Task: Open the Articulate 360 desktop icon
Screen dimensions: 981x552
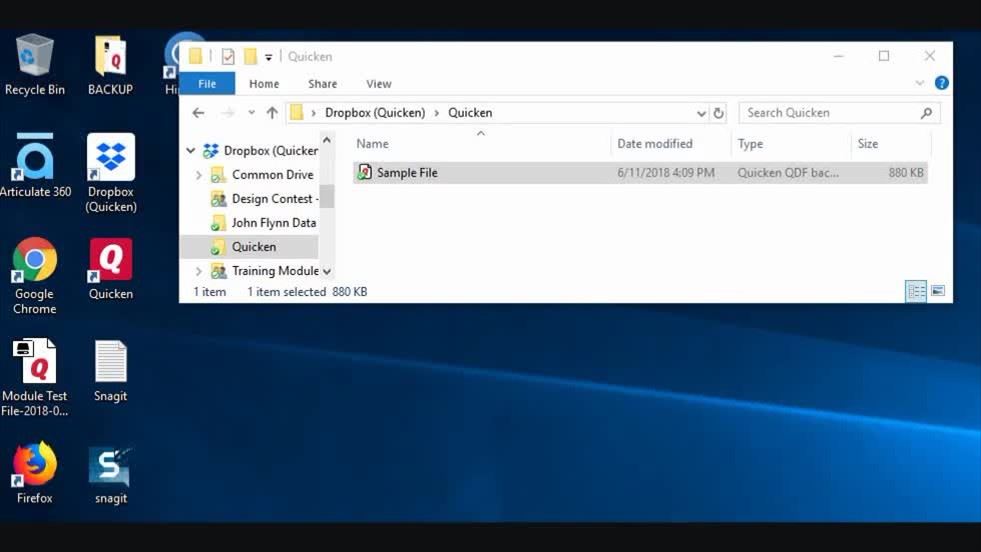Action: click(34, 158)
